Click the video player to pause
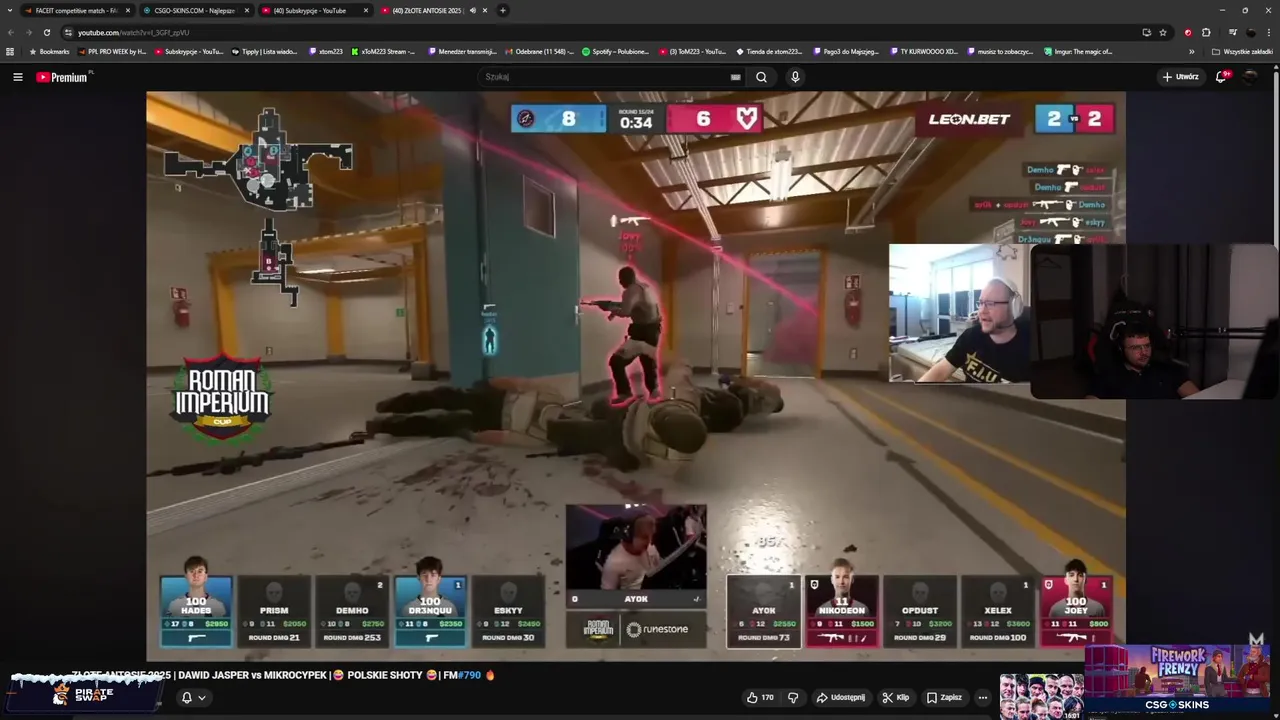This screenshot has width=1280, height=720. click(635, 375)
